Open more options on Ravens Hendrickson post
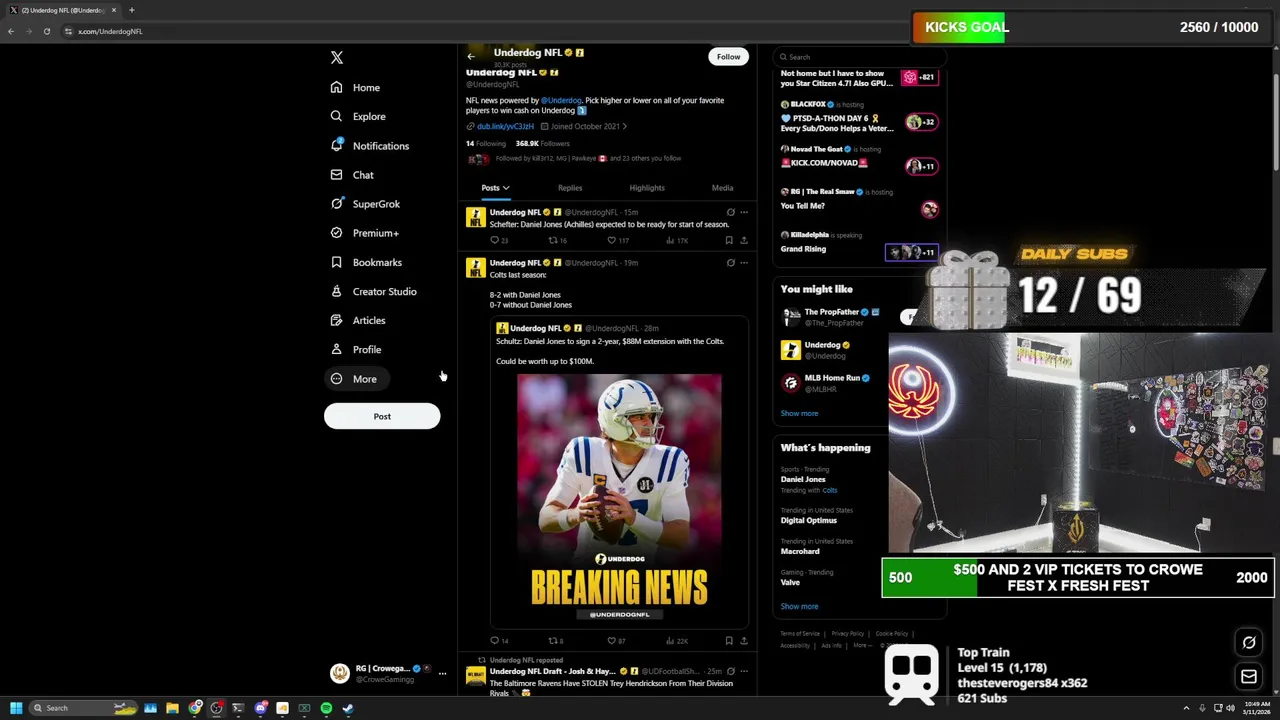The width and height of the screenshot is (1280, 720). 743,671
